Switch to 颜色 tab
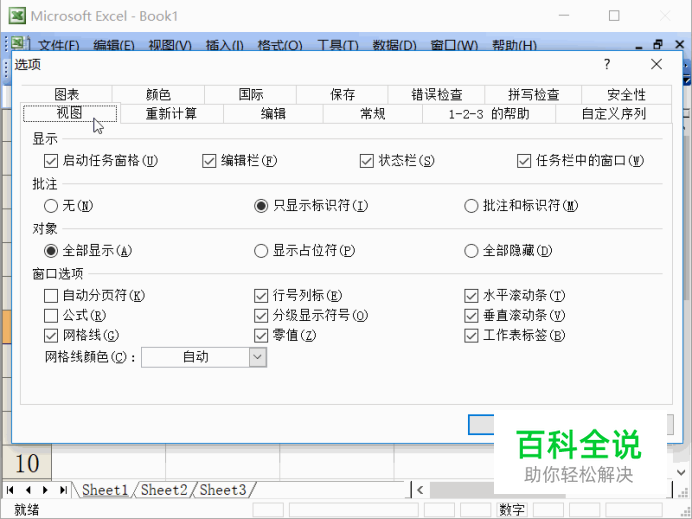This screenshot has height=519, width=692. point(158,94)
